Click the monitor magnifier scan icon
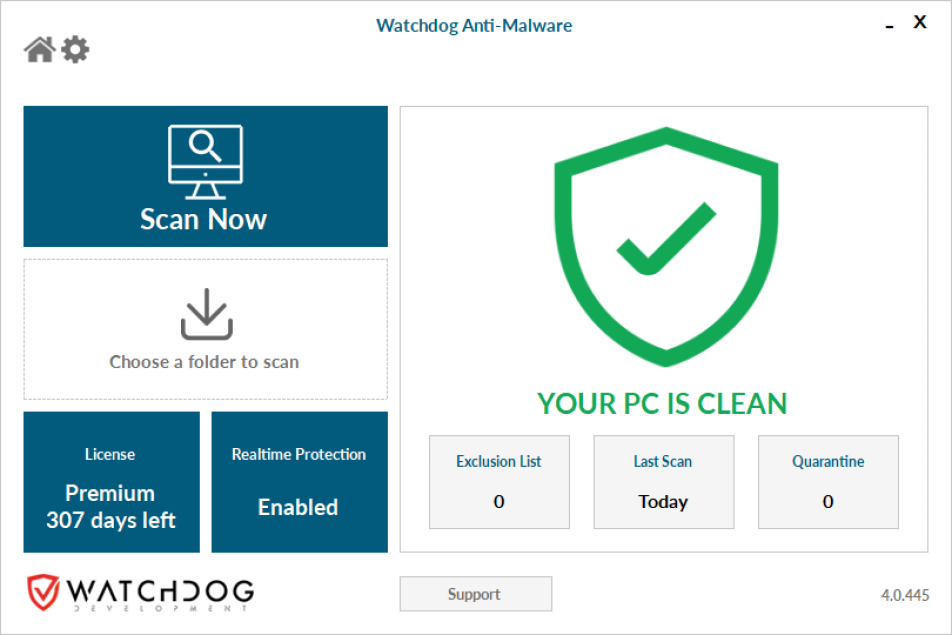The image size is (952, 635). [x=205, y=162]
